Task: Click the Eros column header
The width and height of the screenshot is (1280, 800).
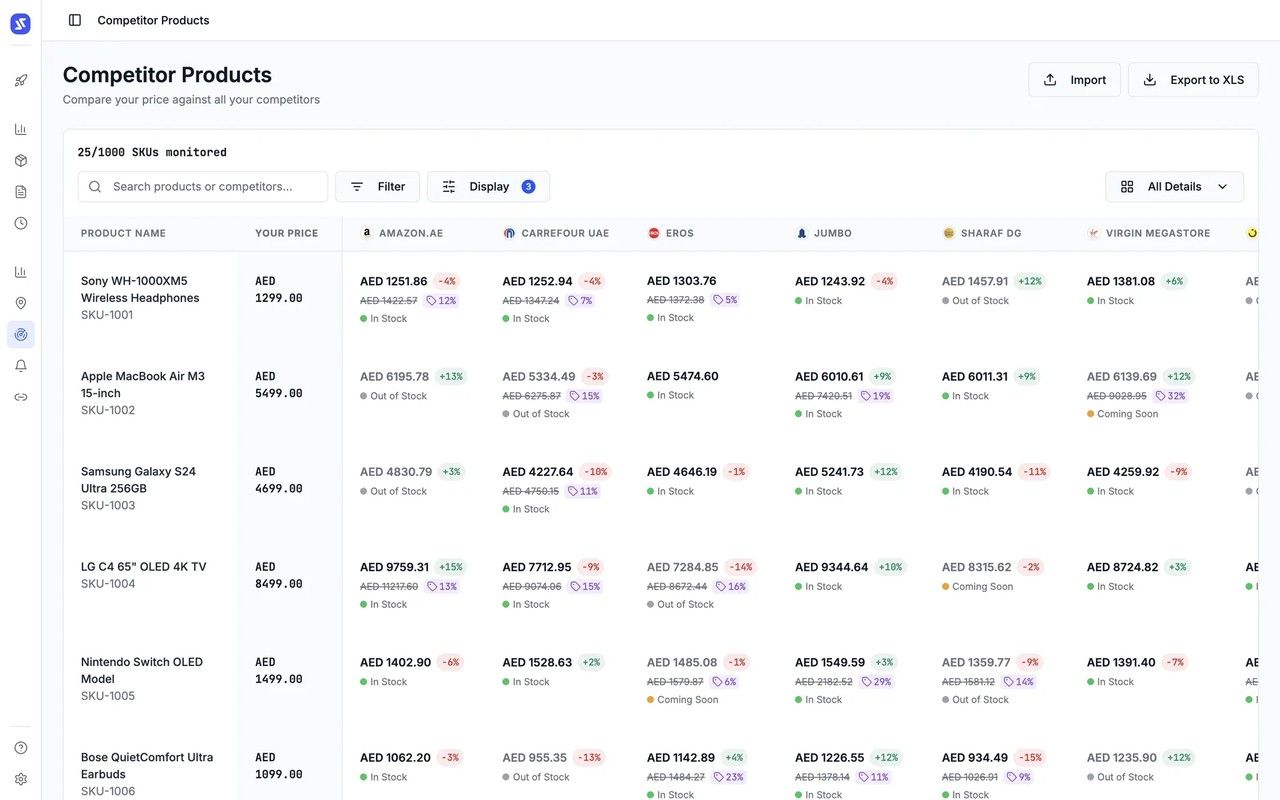Action: click(671, 233)
